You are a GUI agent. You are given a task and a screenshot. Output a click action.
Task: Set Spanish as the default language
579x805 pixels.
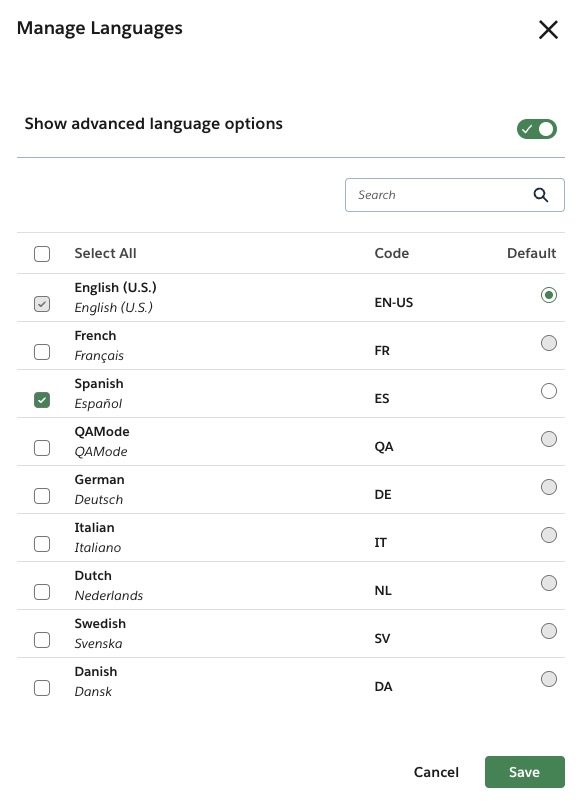[x=549, y=391]
